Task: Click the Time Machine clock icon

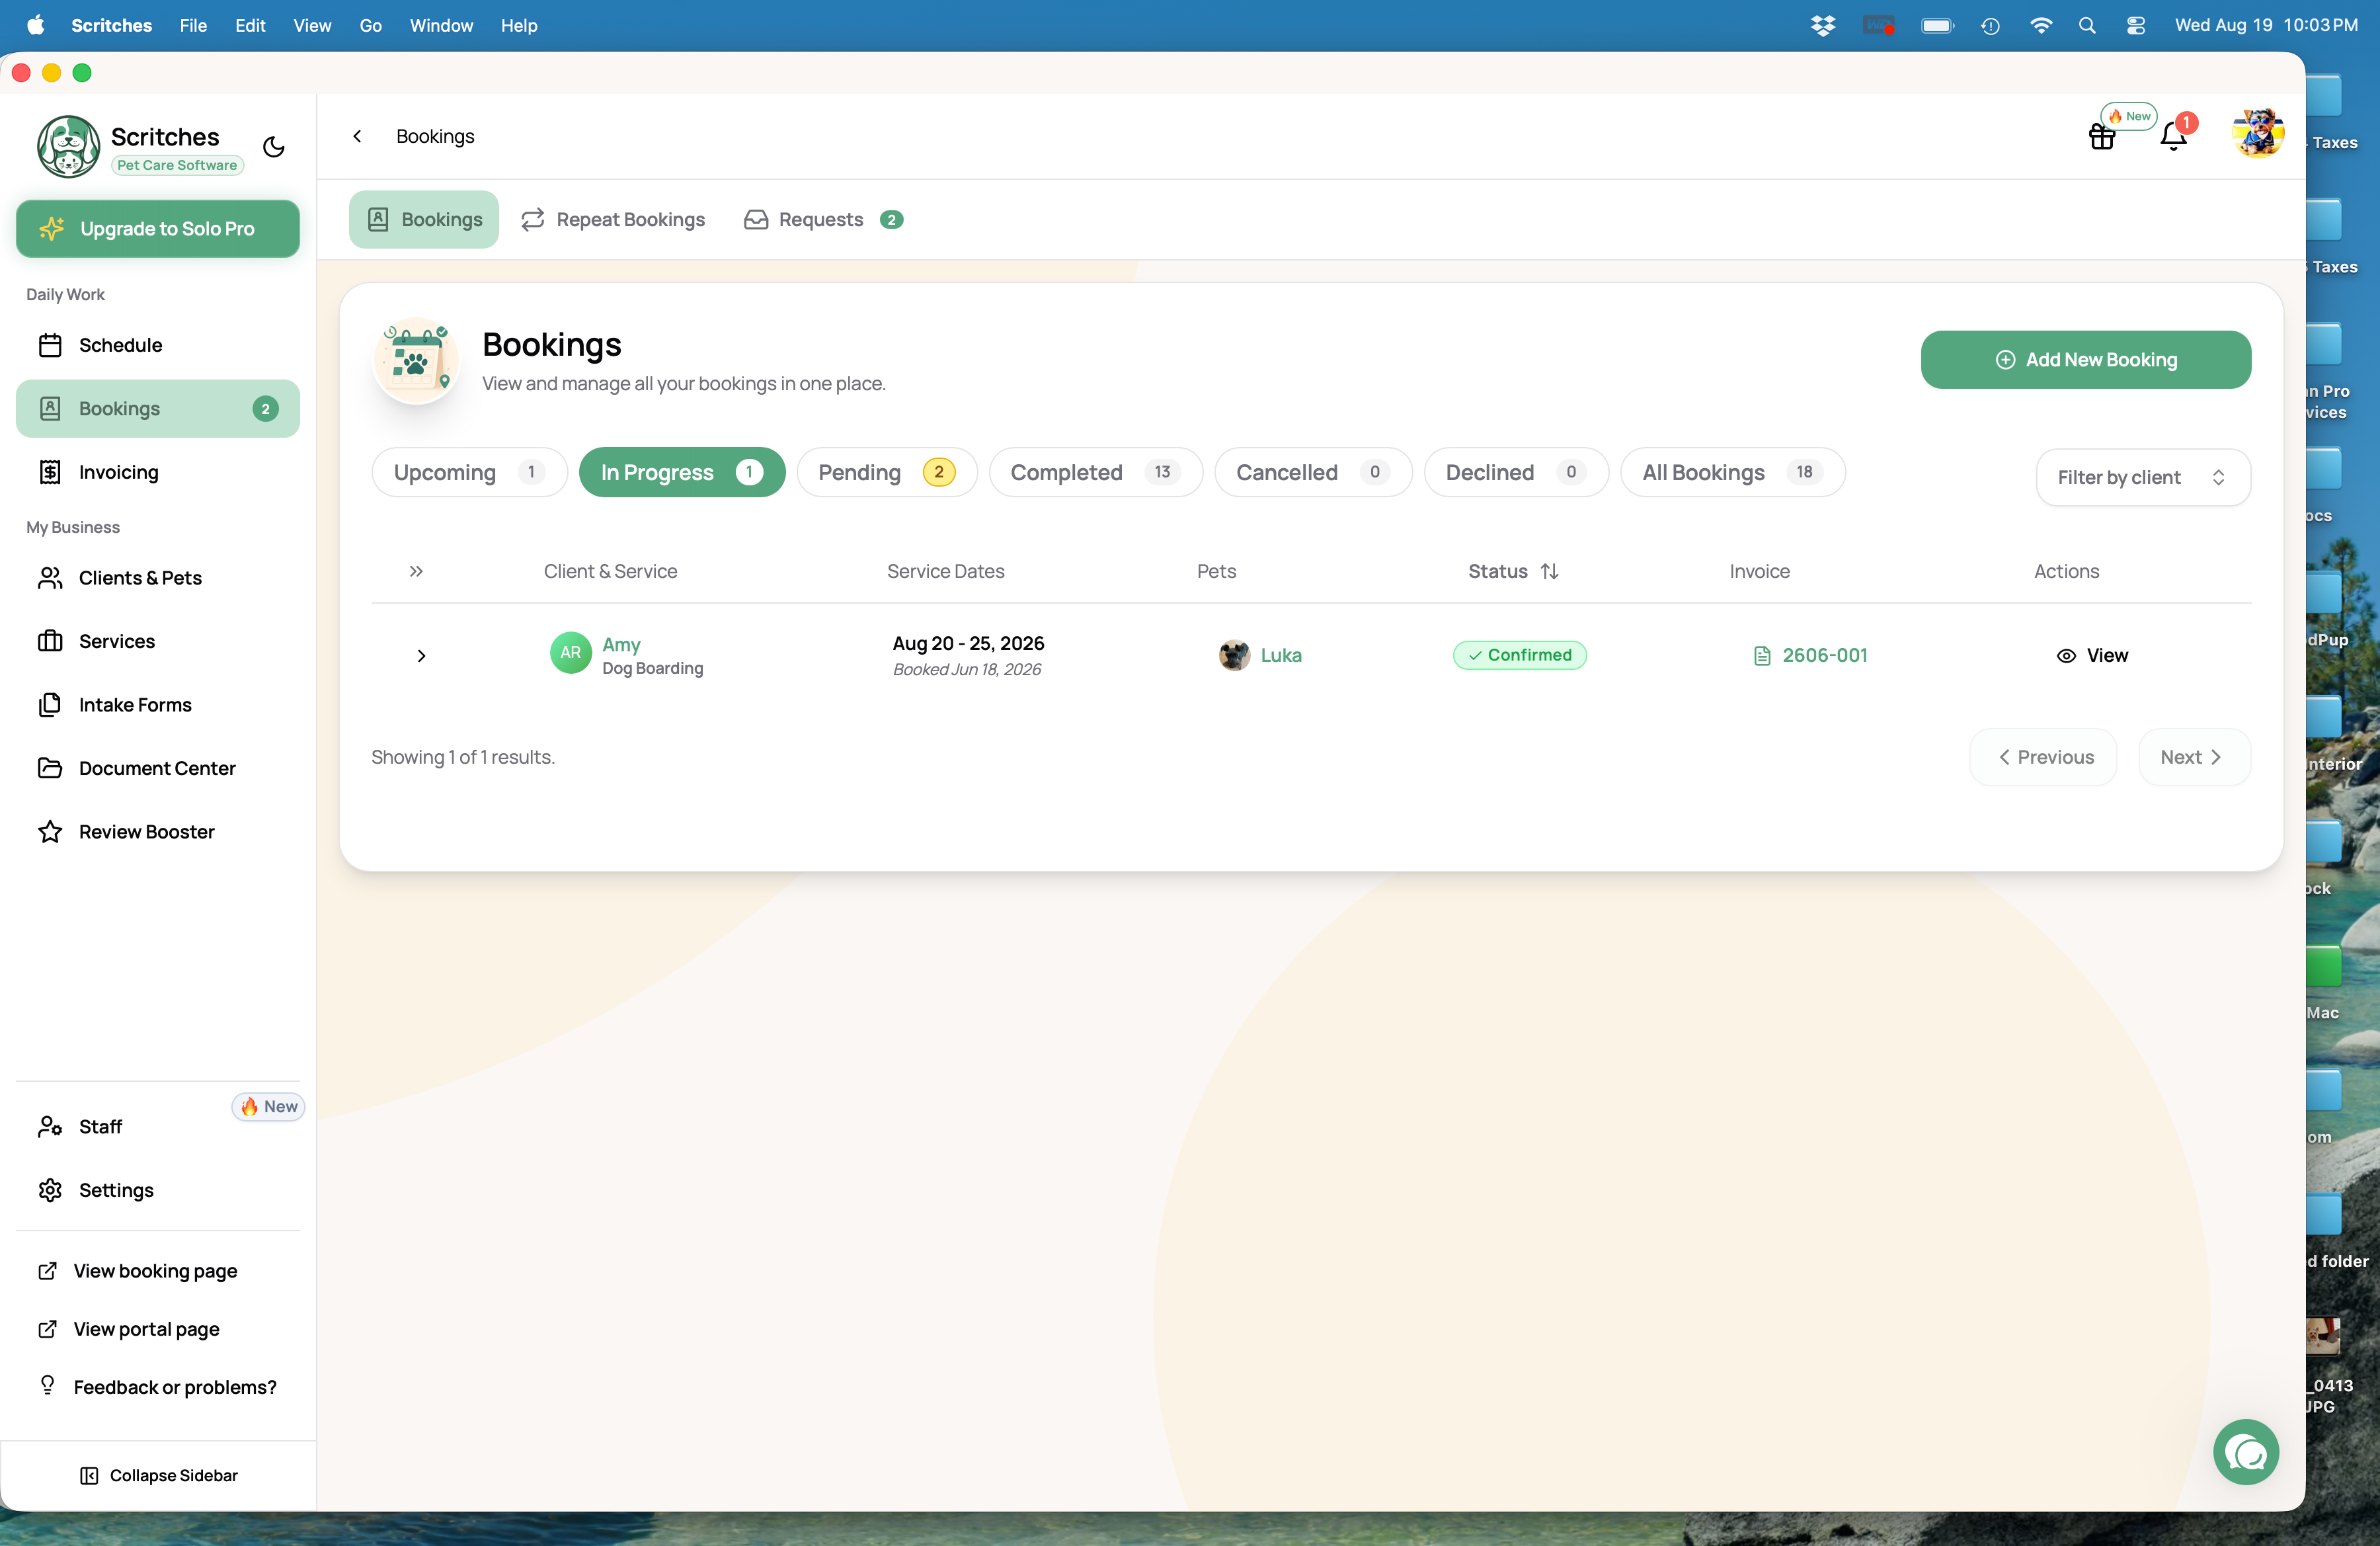Action: pyautogui.click(x=1990, y=25)
